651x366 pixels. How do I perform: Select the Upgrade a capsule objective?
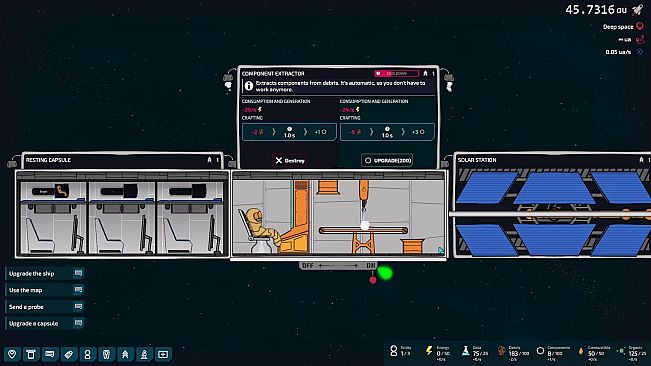(x=45, y=323)
